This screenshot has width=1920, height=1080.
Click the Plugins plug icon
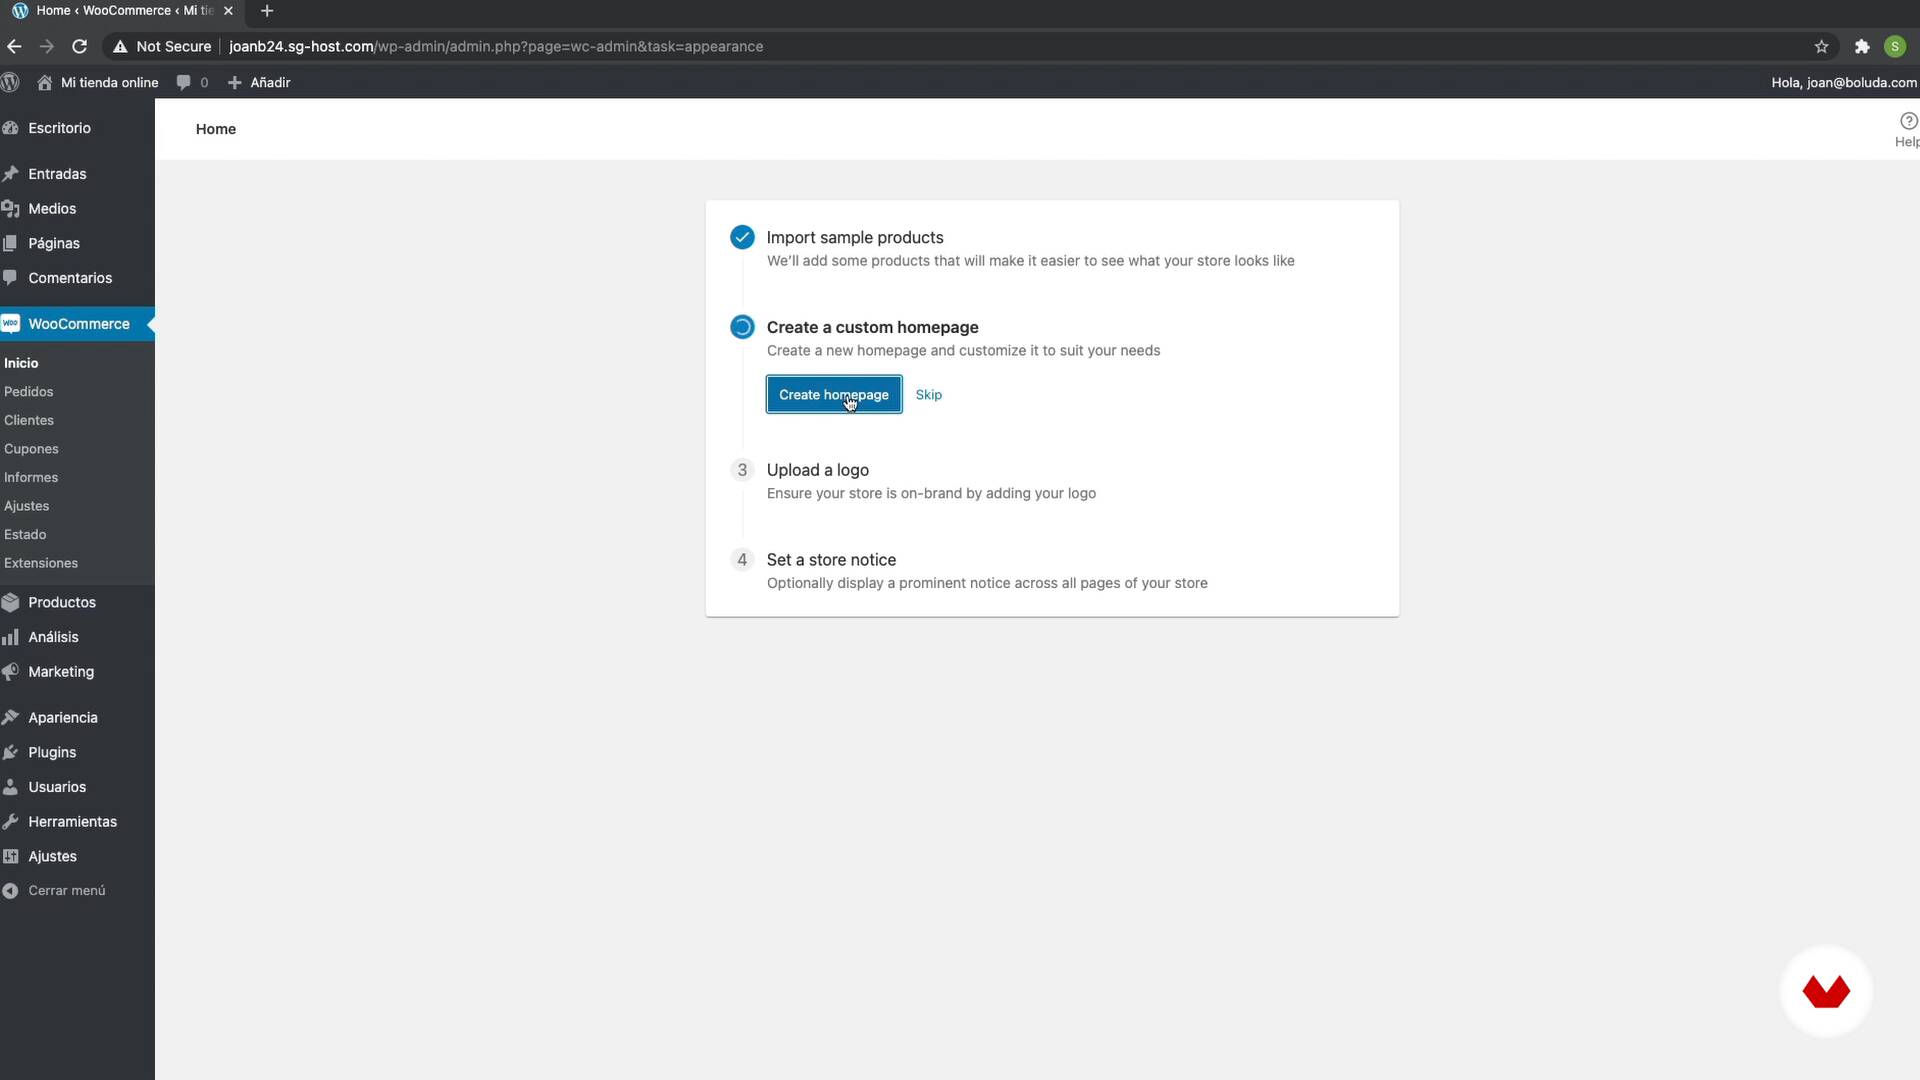tap(11, 752)
